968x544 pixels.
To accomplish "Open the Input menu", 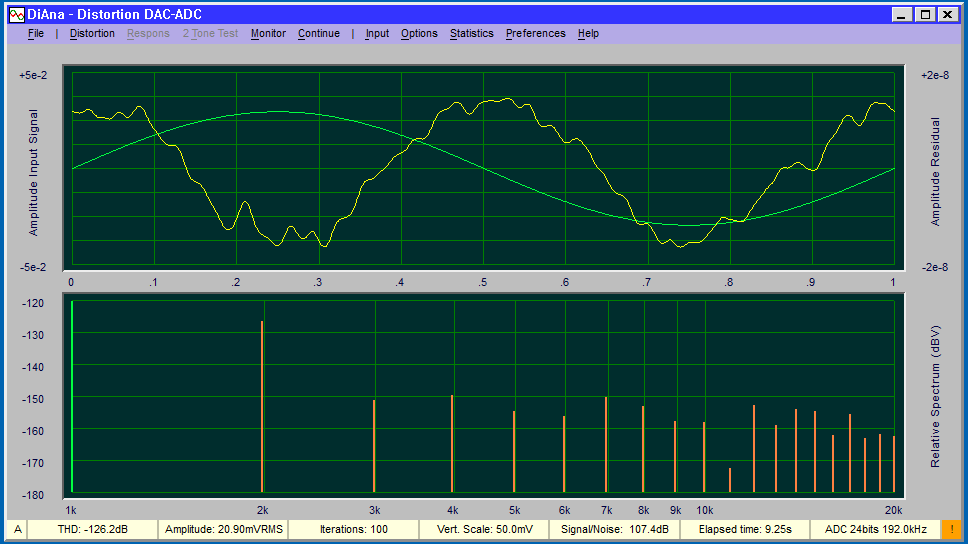I will pos(377,33).
